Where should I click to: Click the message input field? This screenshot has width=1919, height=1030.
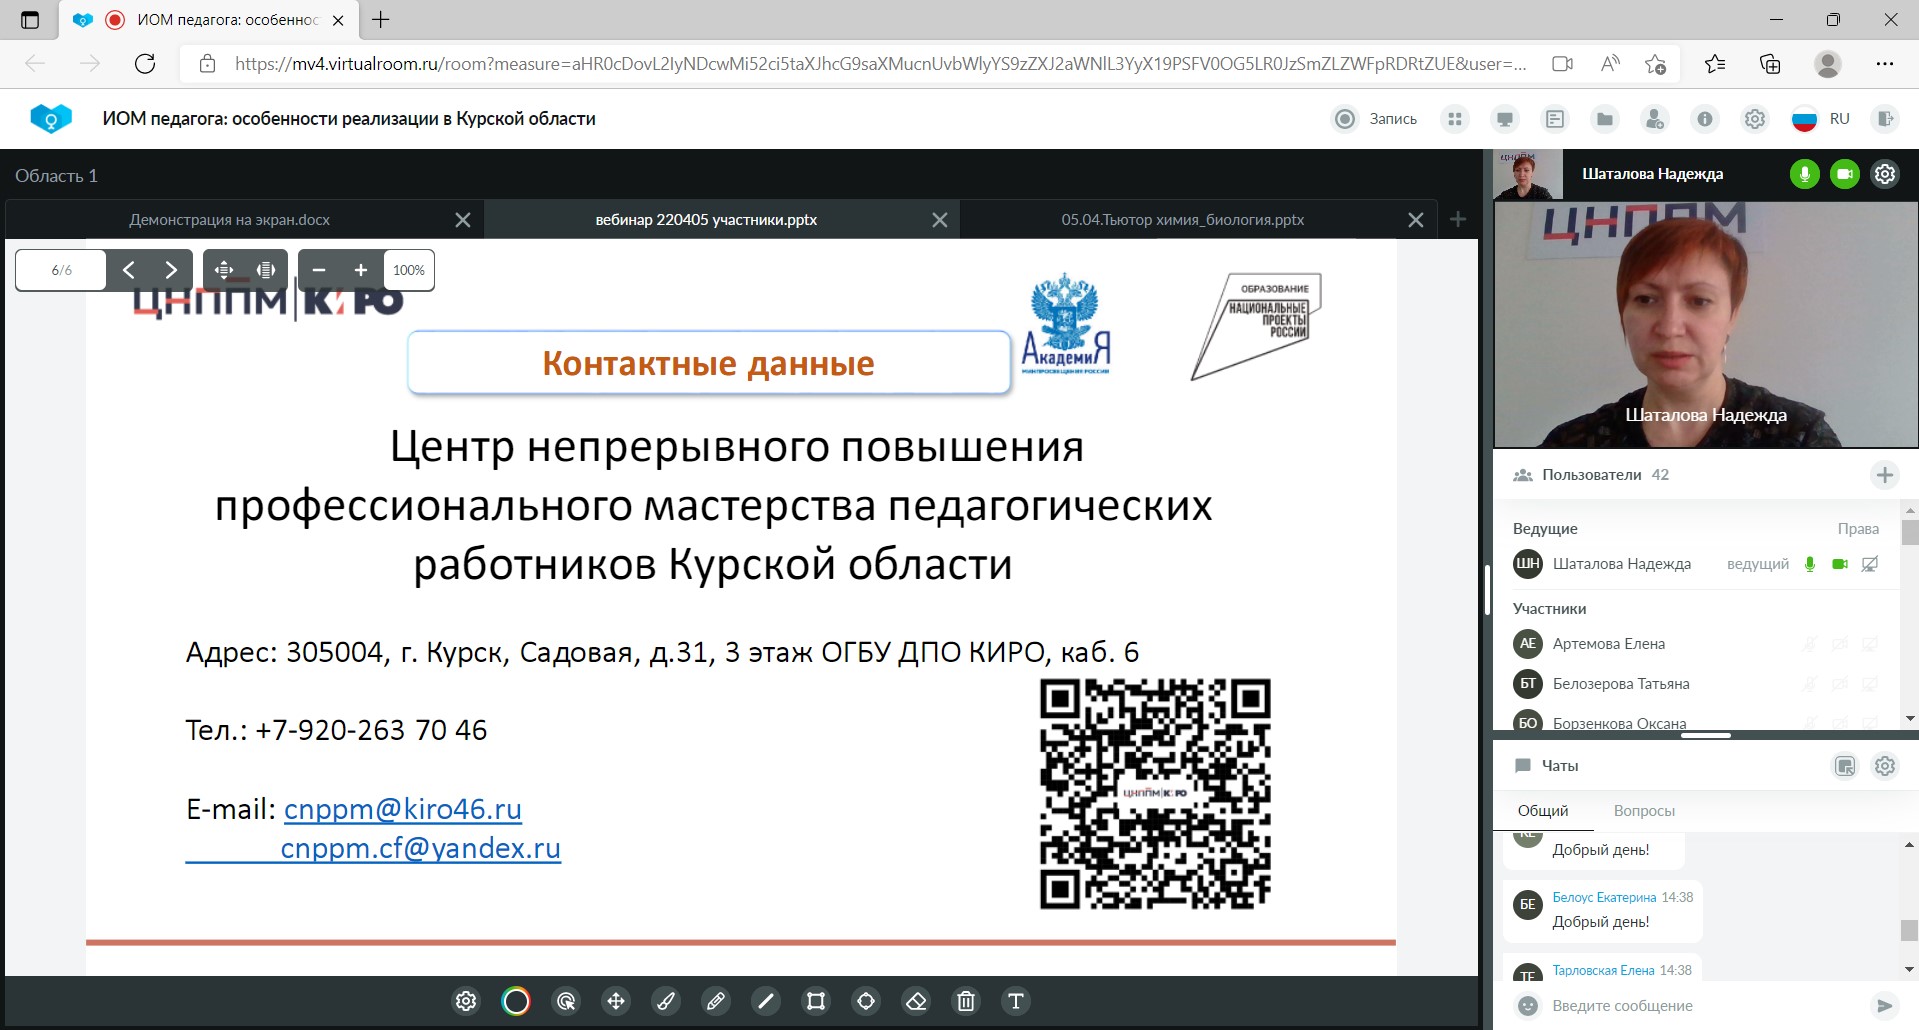click(x=1704, y=1006)
